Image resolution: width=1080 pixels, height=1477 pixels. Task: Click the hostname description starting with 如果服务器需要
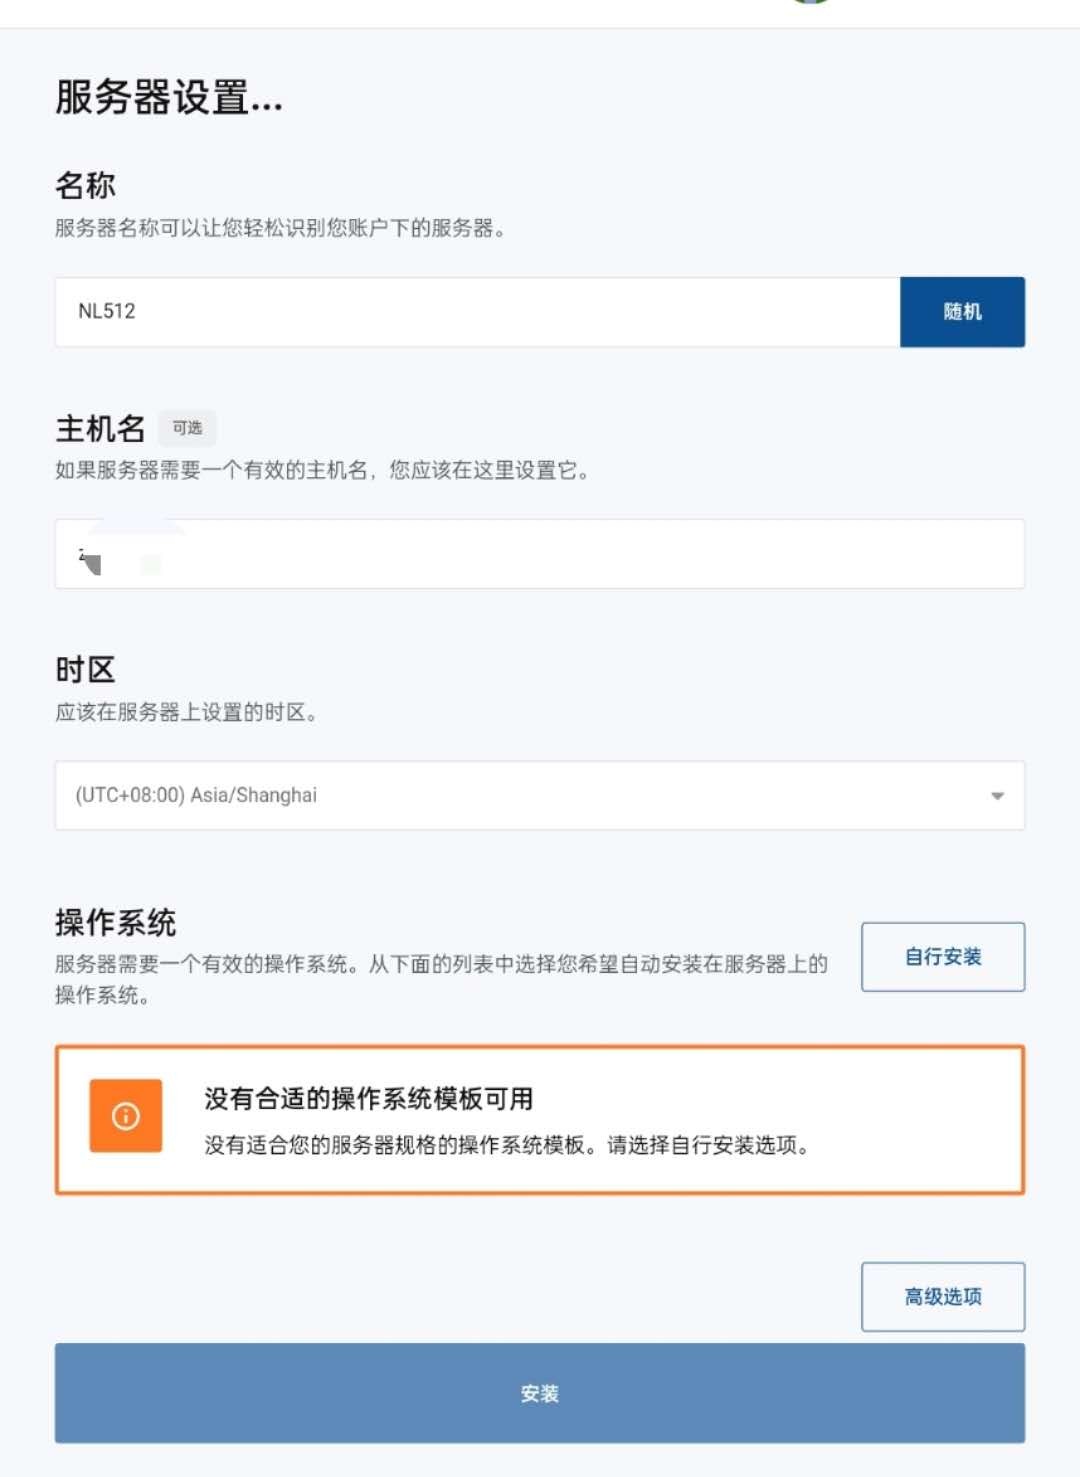click(322, 470)
